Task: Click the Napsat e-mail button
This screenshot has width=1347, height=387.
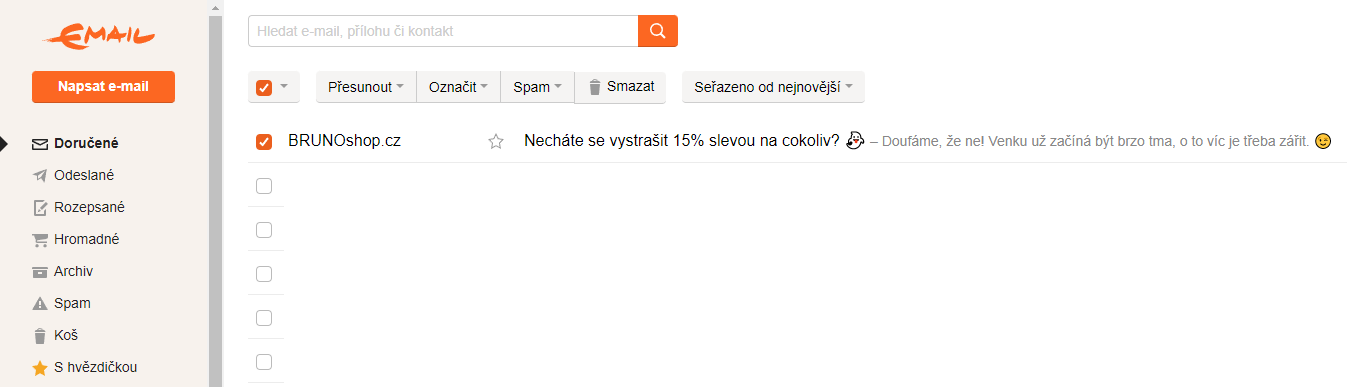Action: point(103,87)
